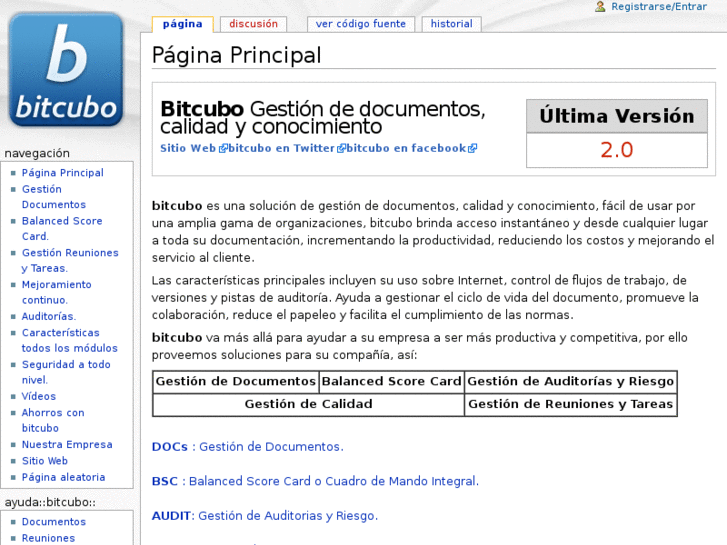Open the bitcubo en Twitter link

tap(287, 148)
